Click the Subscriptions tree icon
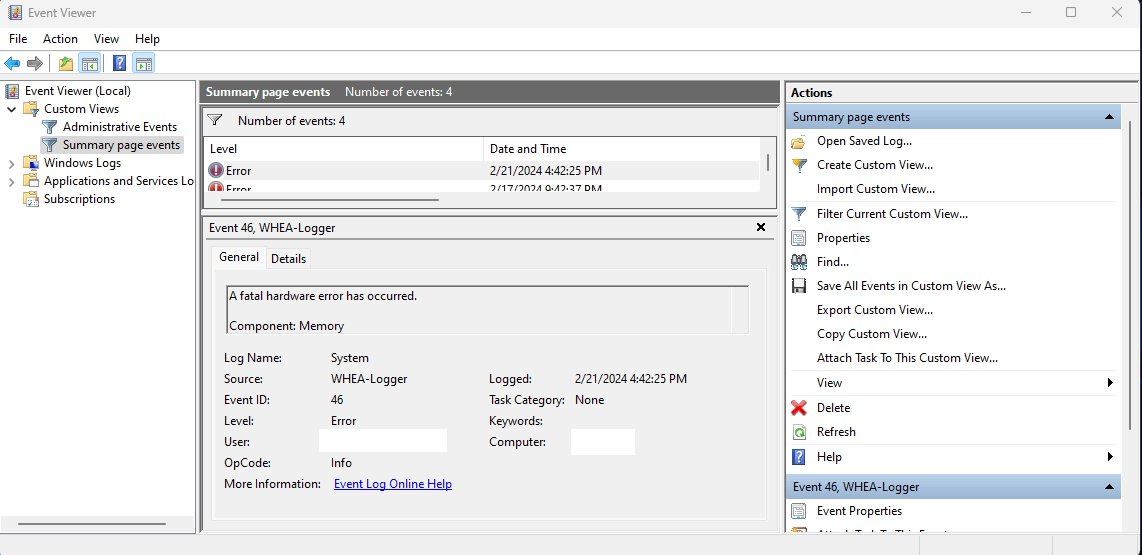Viewport: 1142px width, 555px height. click(x=31, y=199)
